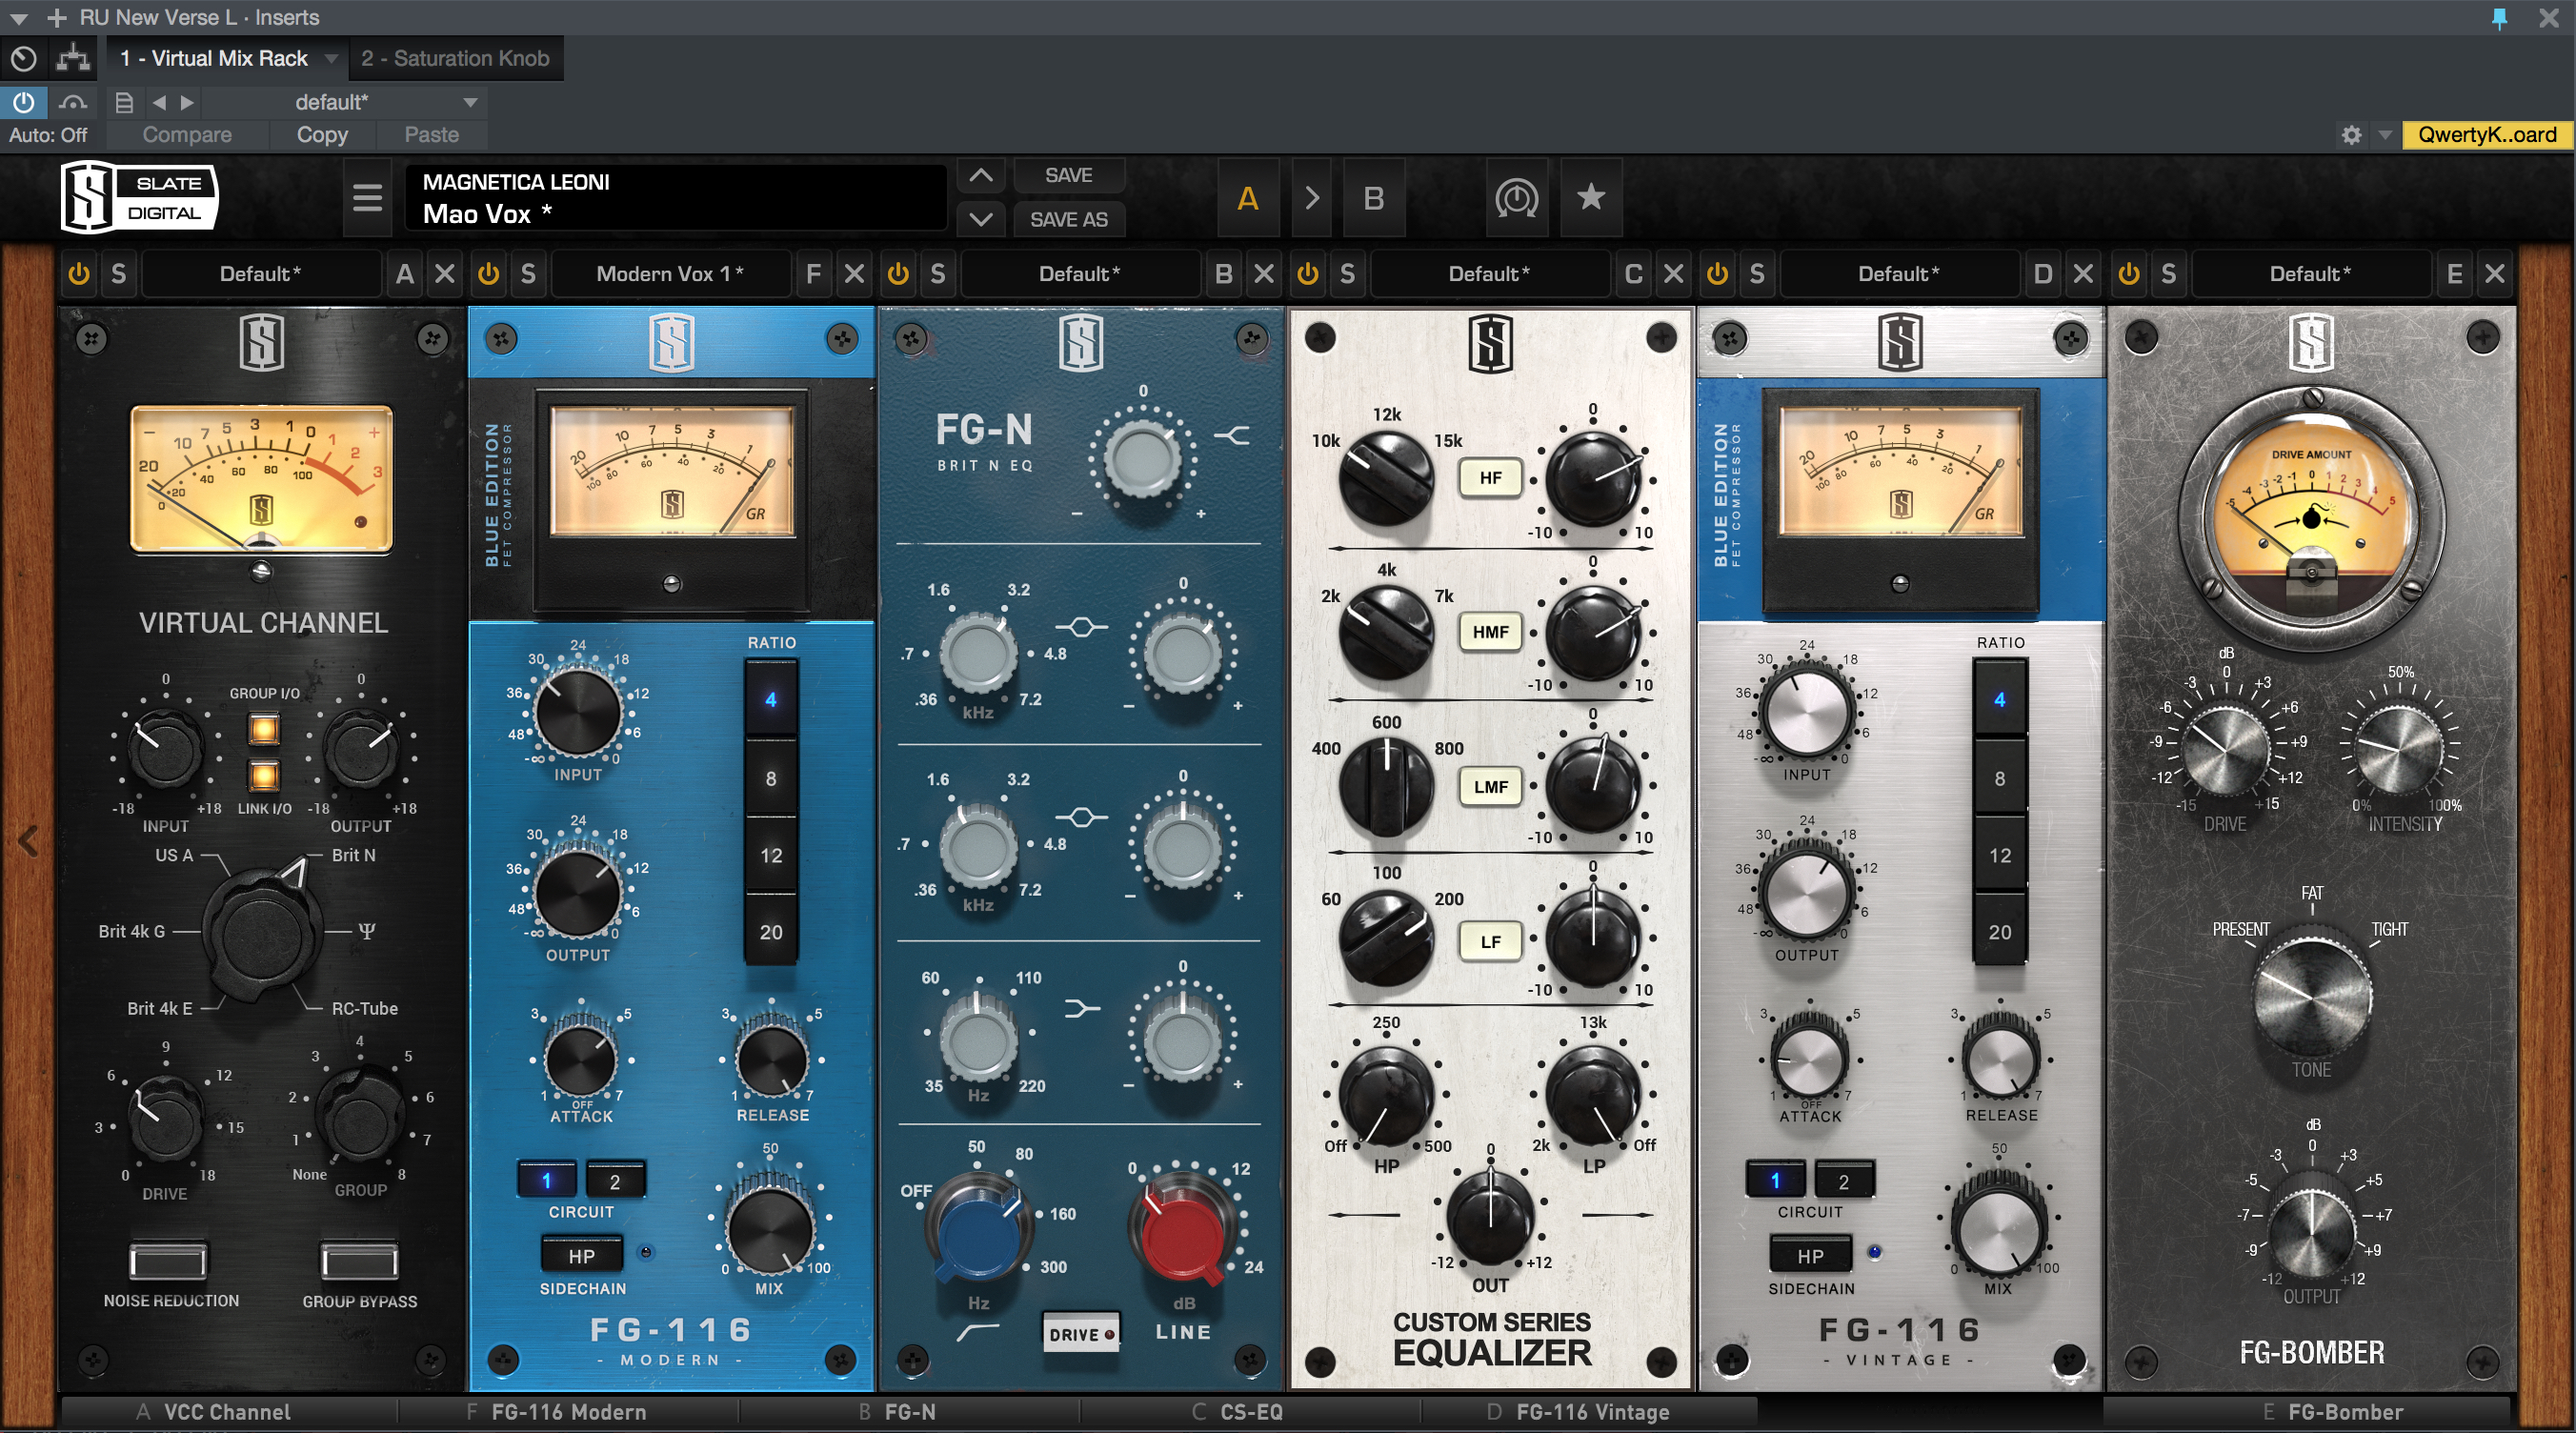Viewport: 2576px width, 1433px height.
Task: Load the previous preset with up arrow
Action: coord(981,175)
